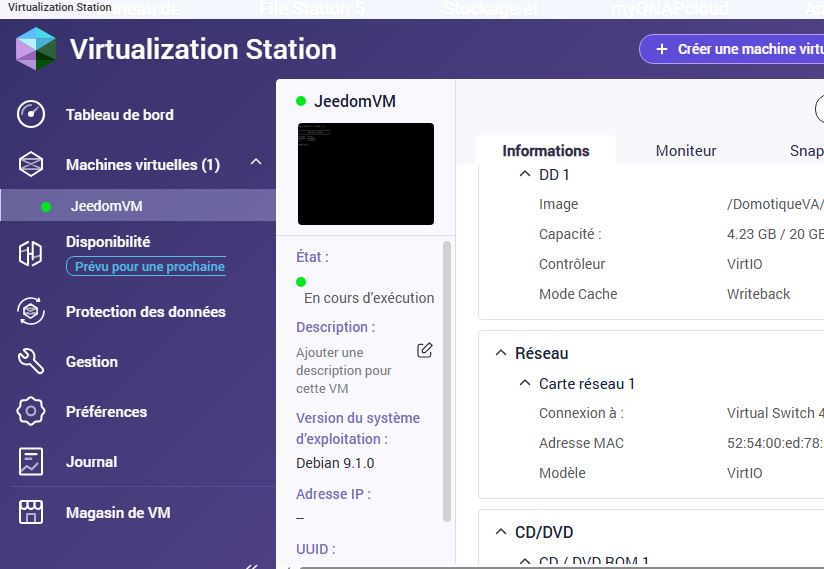Click the MAC address 52:54:00:ed:78 value

pyautogui.click(x=775, y=443)
